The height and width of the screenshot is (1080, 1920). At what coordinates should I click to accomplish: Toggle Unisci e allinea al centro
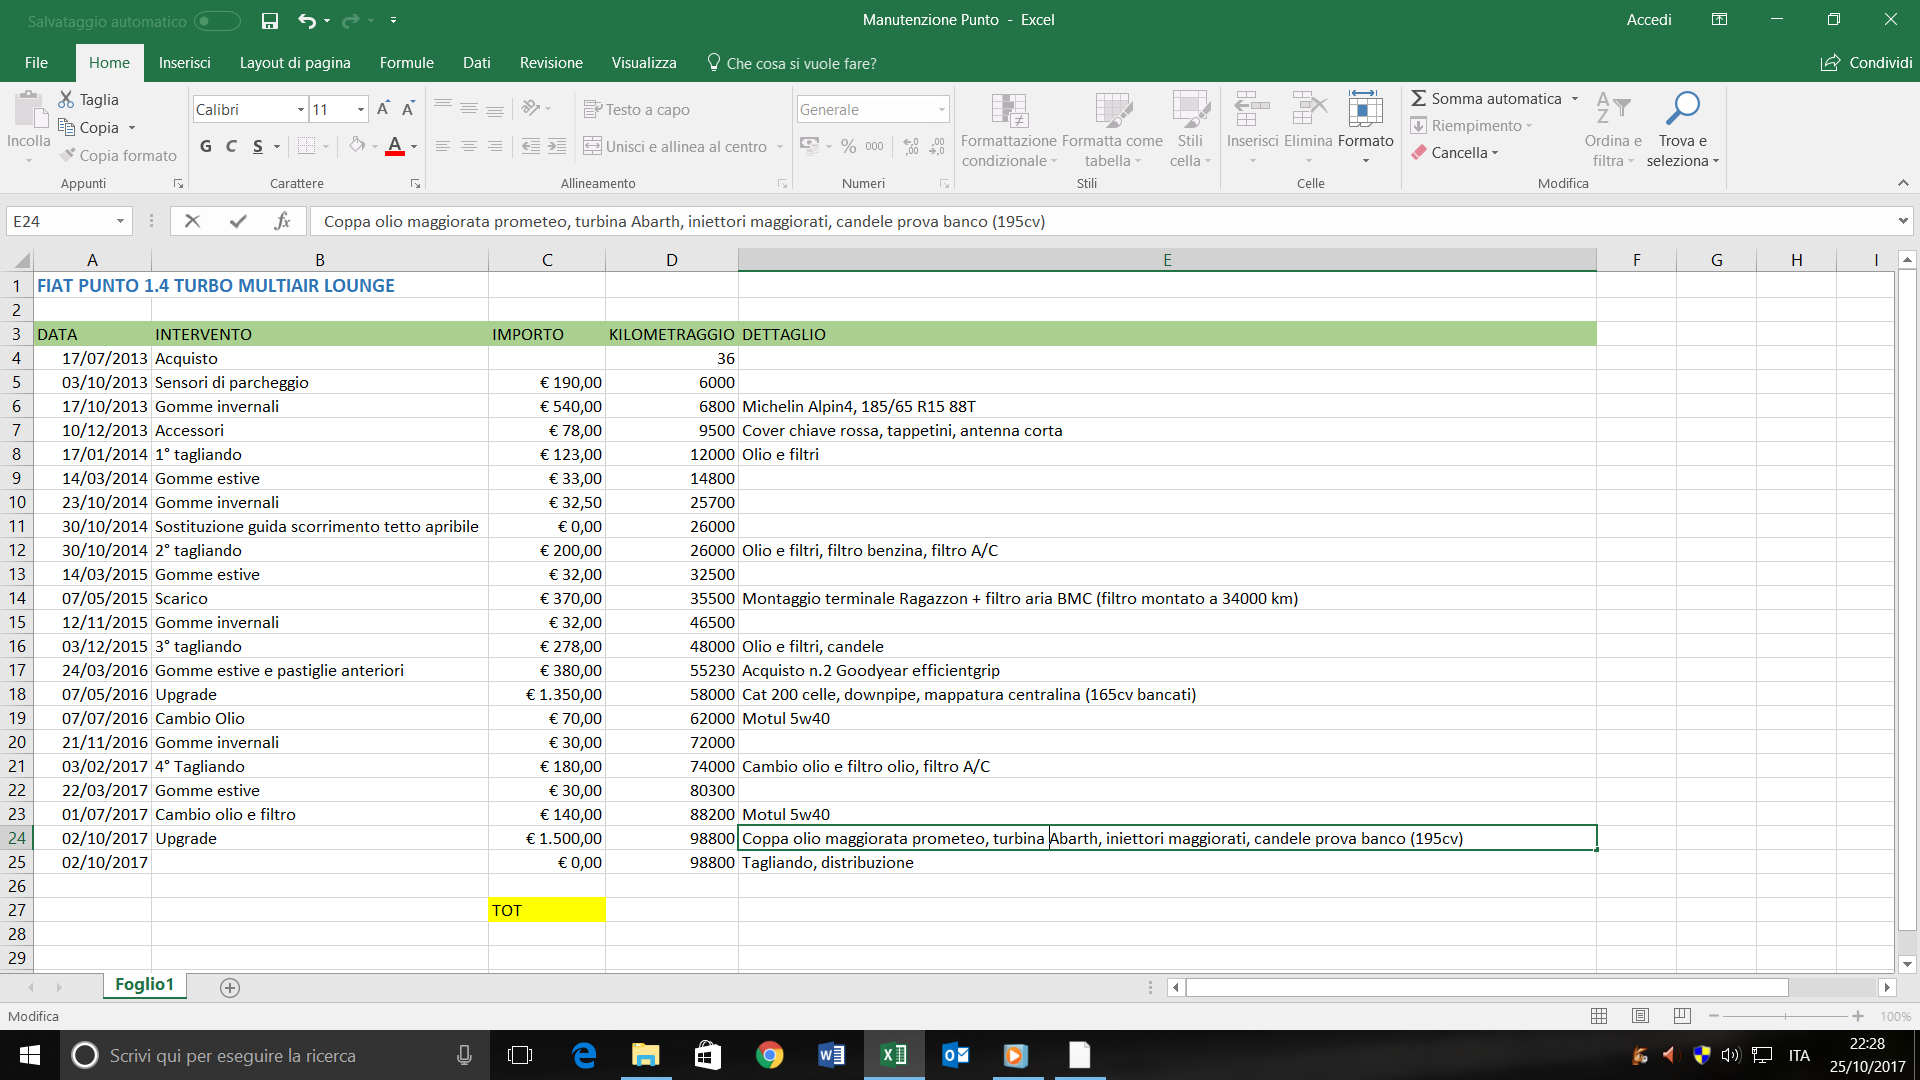tap(675, 146)
